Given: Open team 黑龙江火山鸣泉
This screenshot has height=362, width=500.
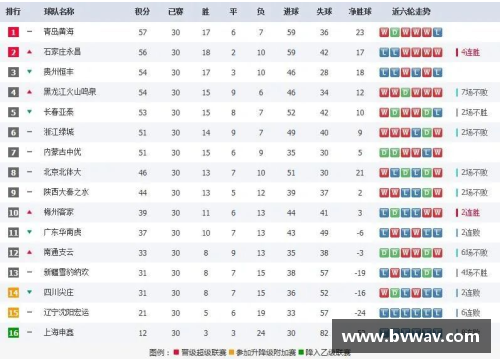Looking at the screenshot, I should click(x=70, y=92).
